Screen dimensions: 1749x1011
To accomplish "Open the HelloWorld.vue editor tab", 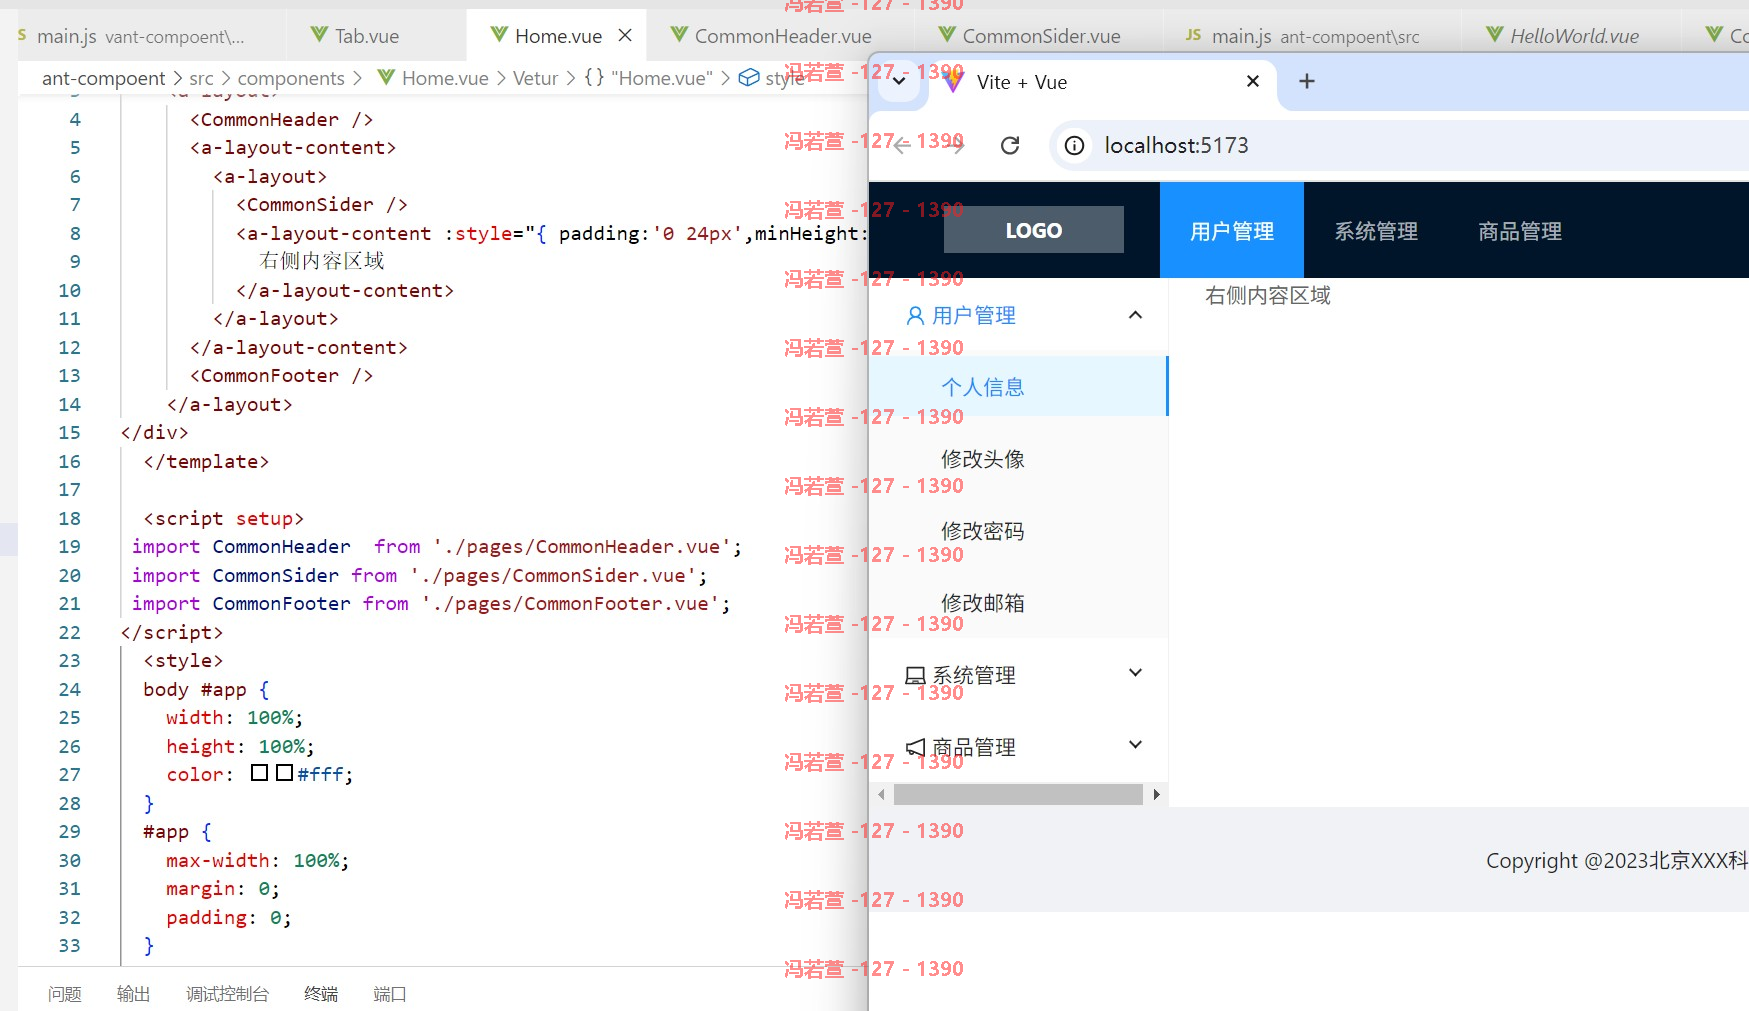I will point(1574,36).
